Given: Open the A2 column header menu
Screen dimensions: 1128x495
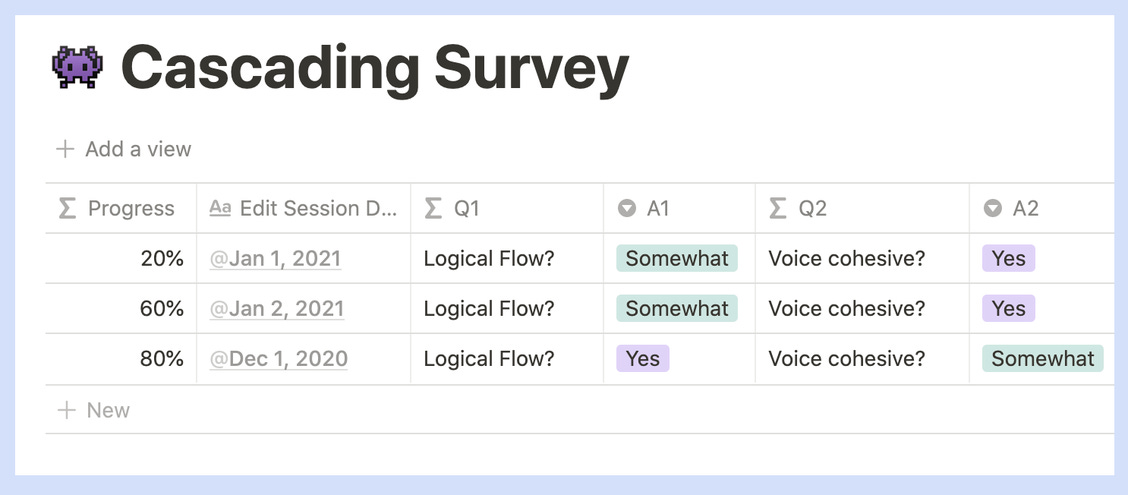Looking at the screenshot, I should pos(1041,209).
